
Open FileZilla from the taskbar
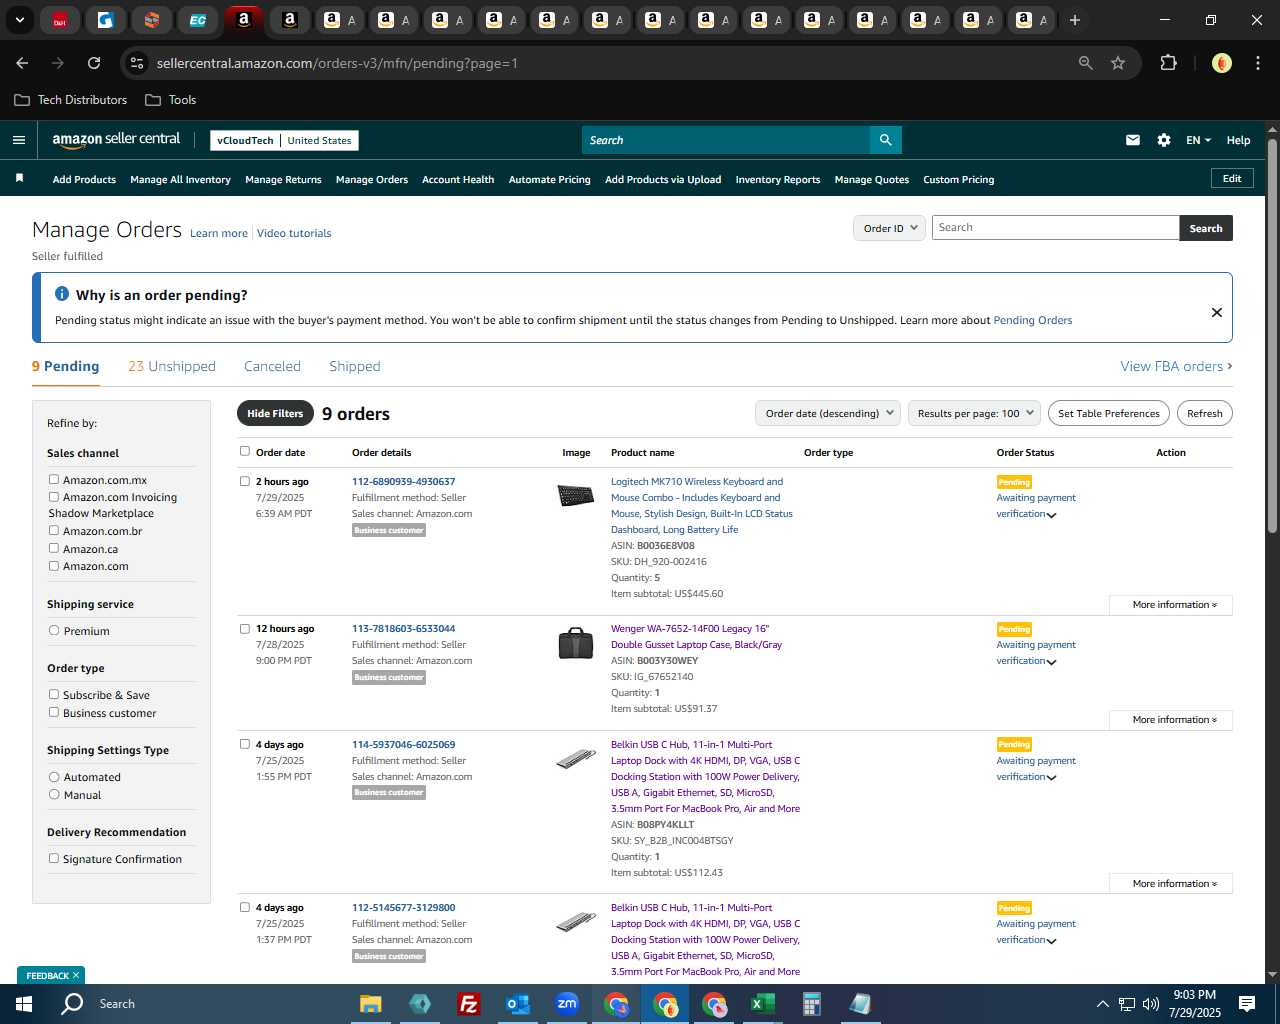[468, 1004]
